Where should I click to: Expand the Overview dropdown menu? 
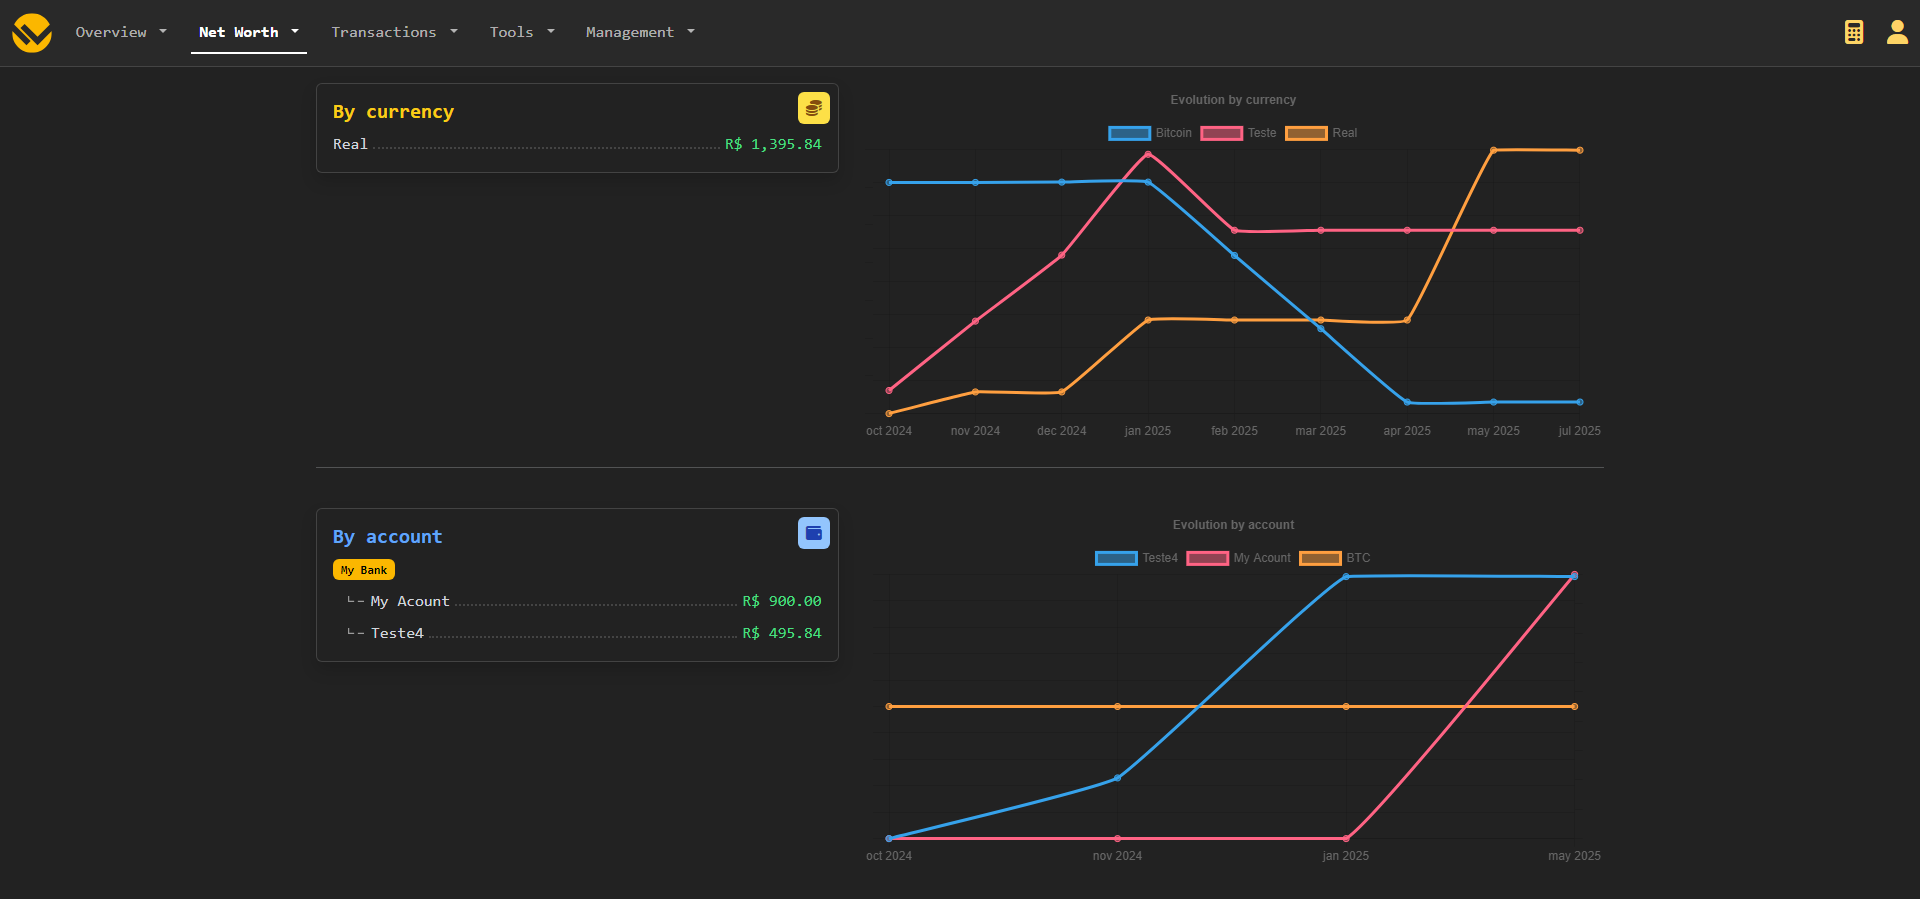pyautogui.click(x=121, y=32)
